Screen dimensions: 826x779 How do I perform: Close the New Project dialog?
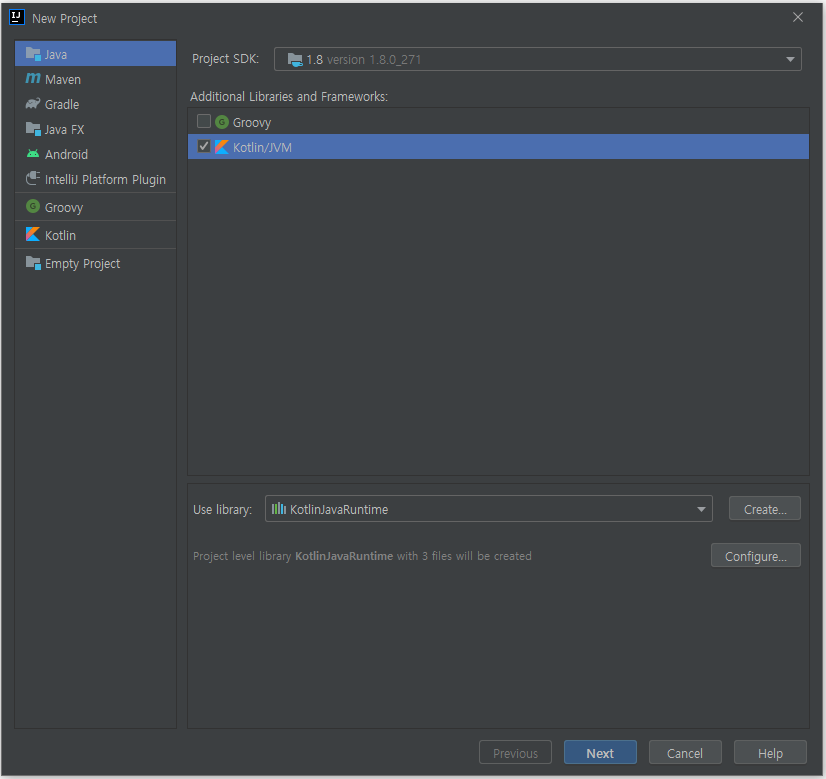coord(798,17)
